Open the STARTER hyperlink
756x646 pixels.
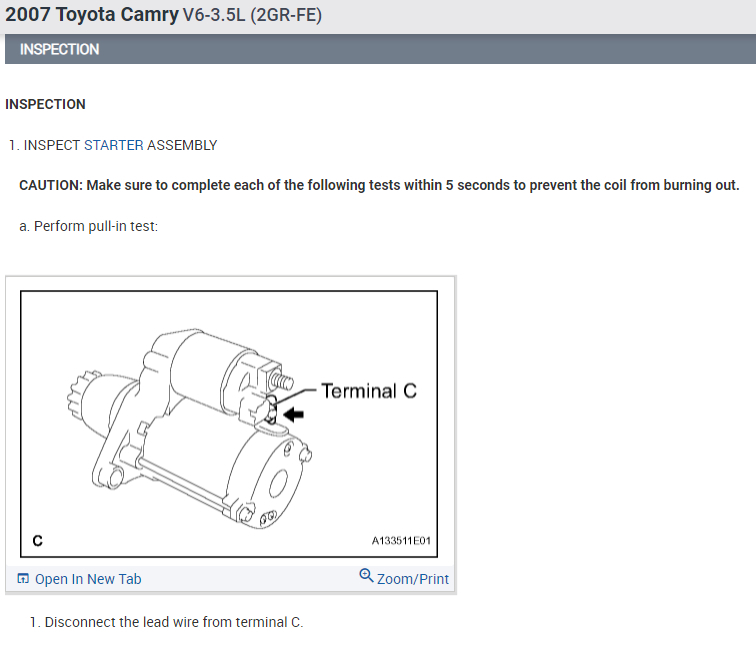point(113,145)
